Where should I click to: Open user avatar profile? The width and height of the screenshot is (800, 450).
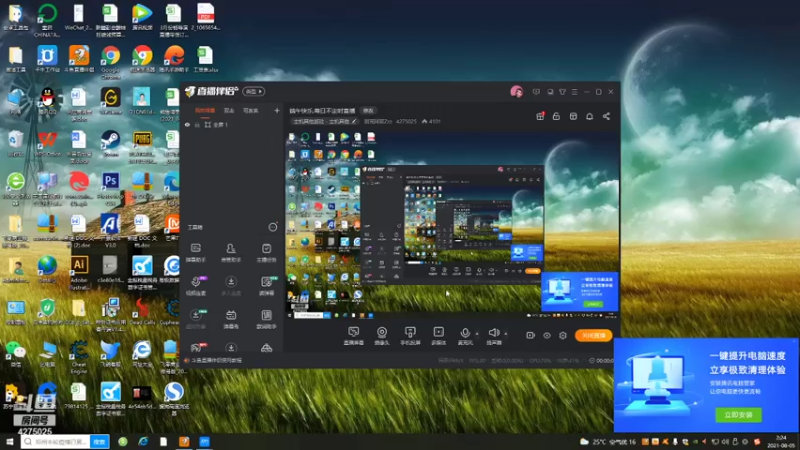click(x=516, y=91)
